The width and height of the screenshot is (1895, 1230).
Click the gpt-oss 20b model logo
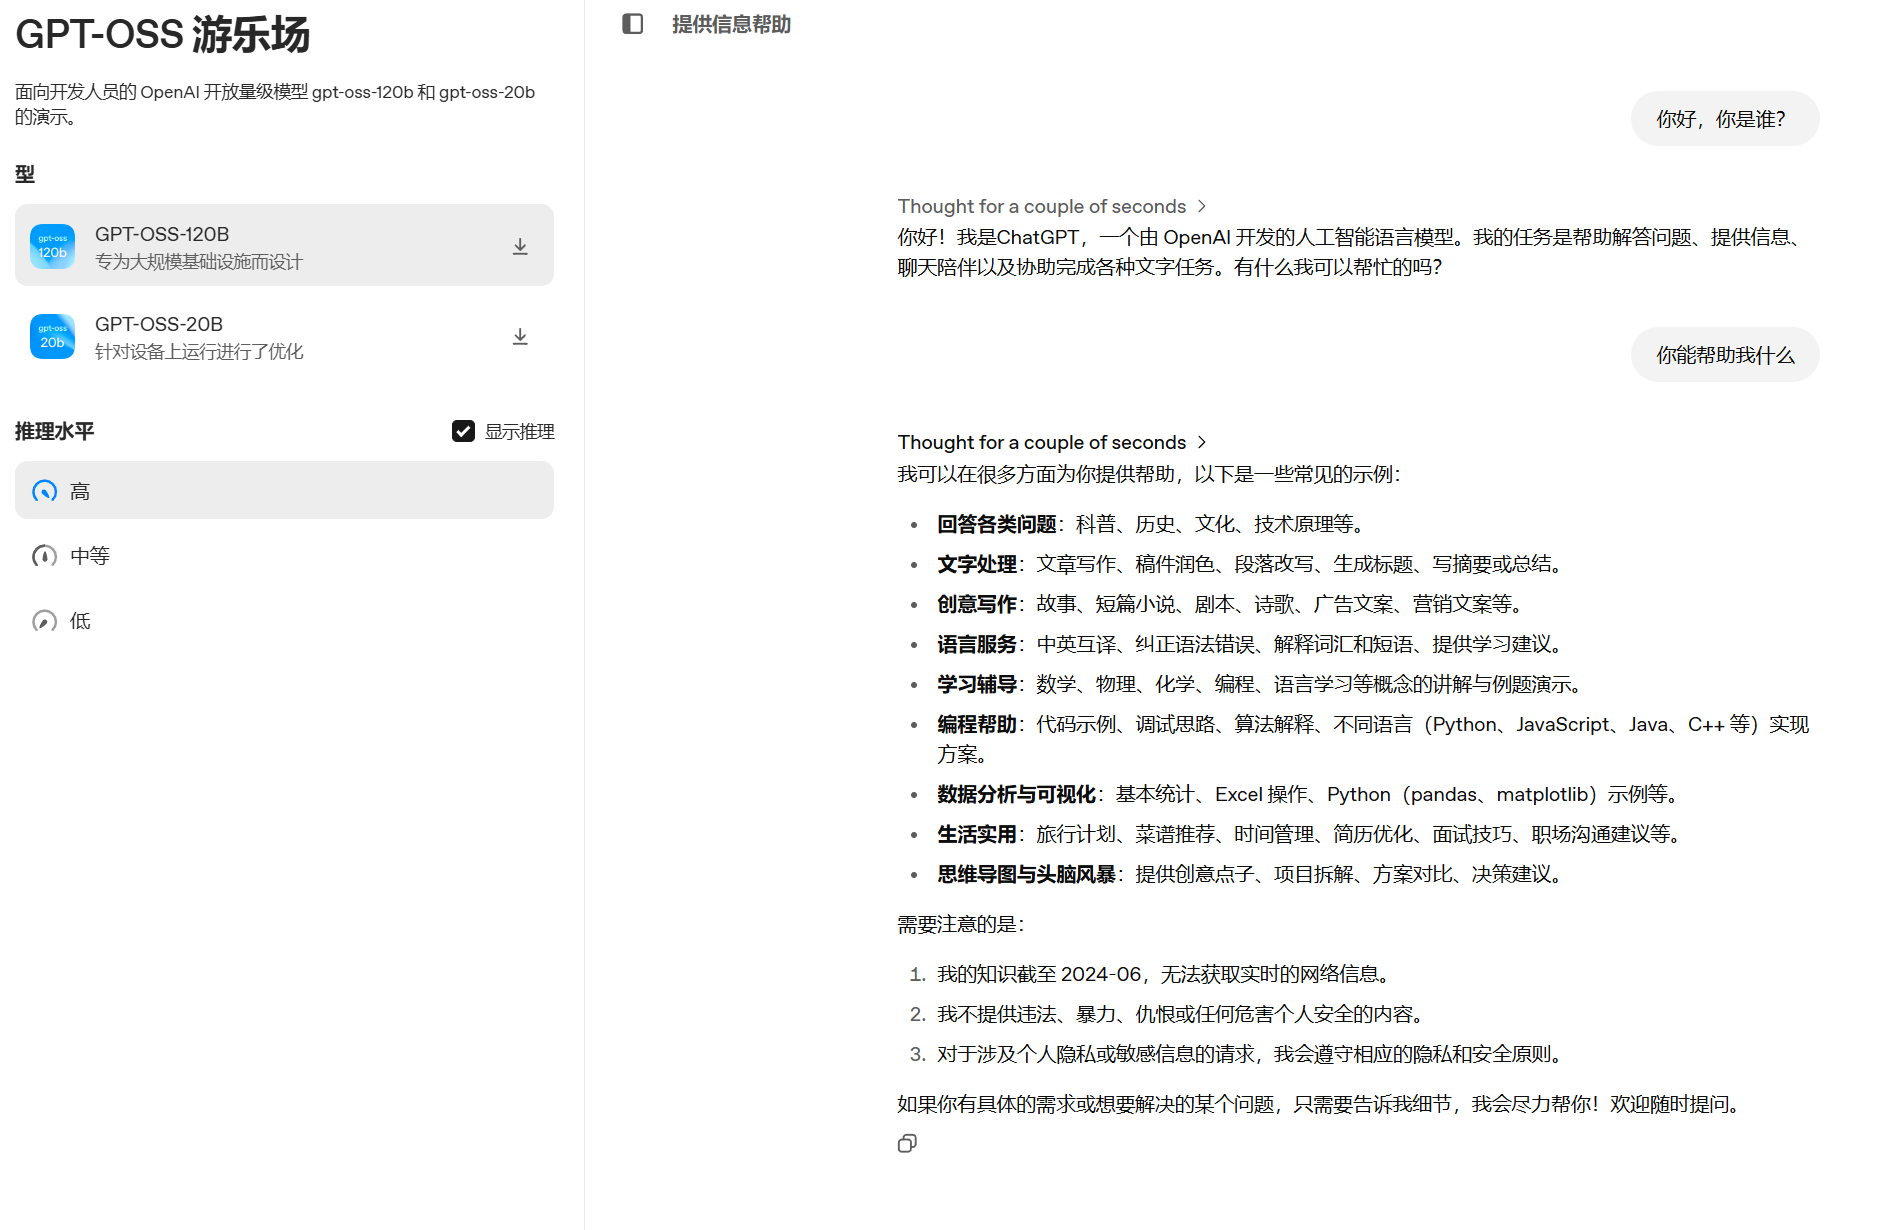53,337
